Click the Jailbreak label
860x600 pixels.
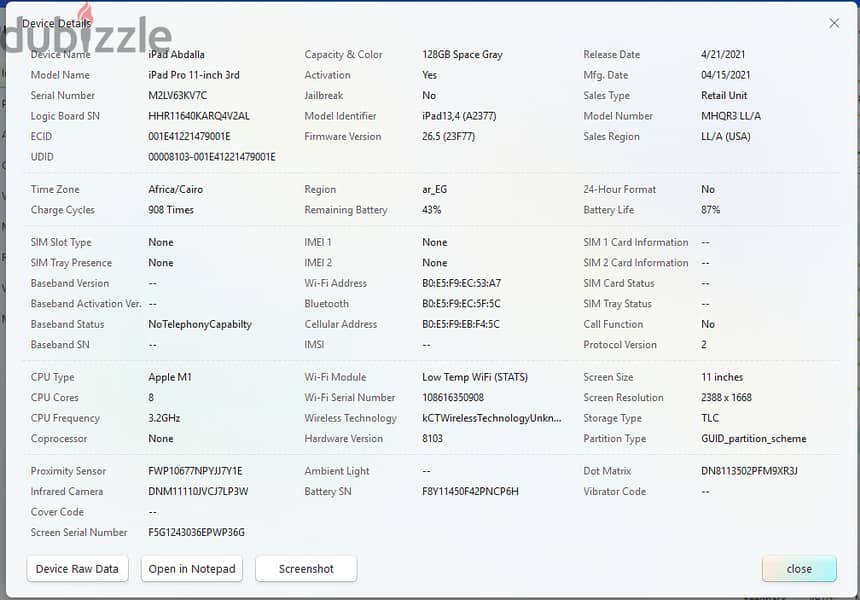click(x=324, y=95)
